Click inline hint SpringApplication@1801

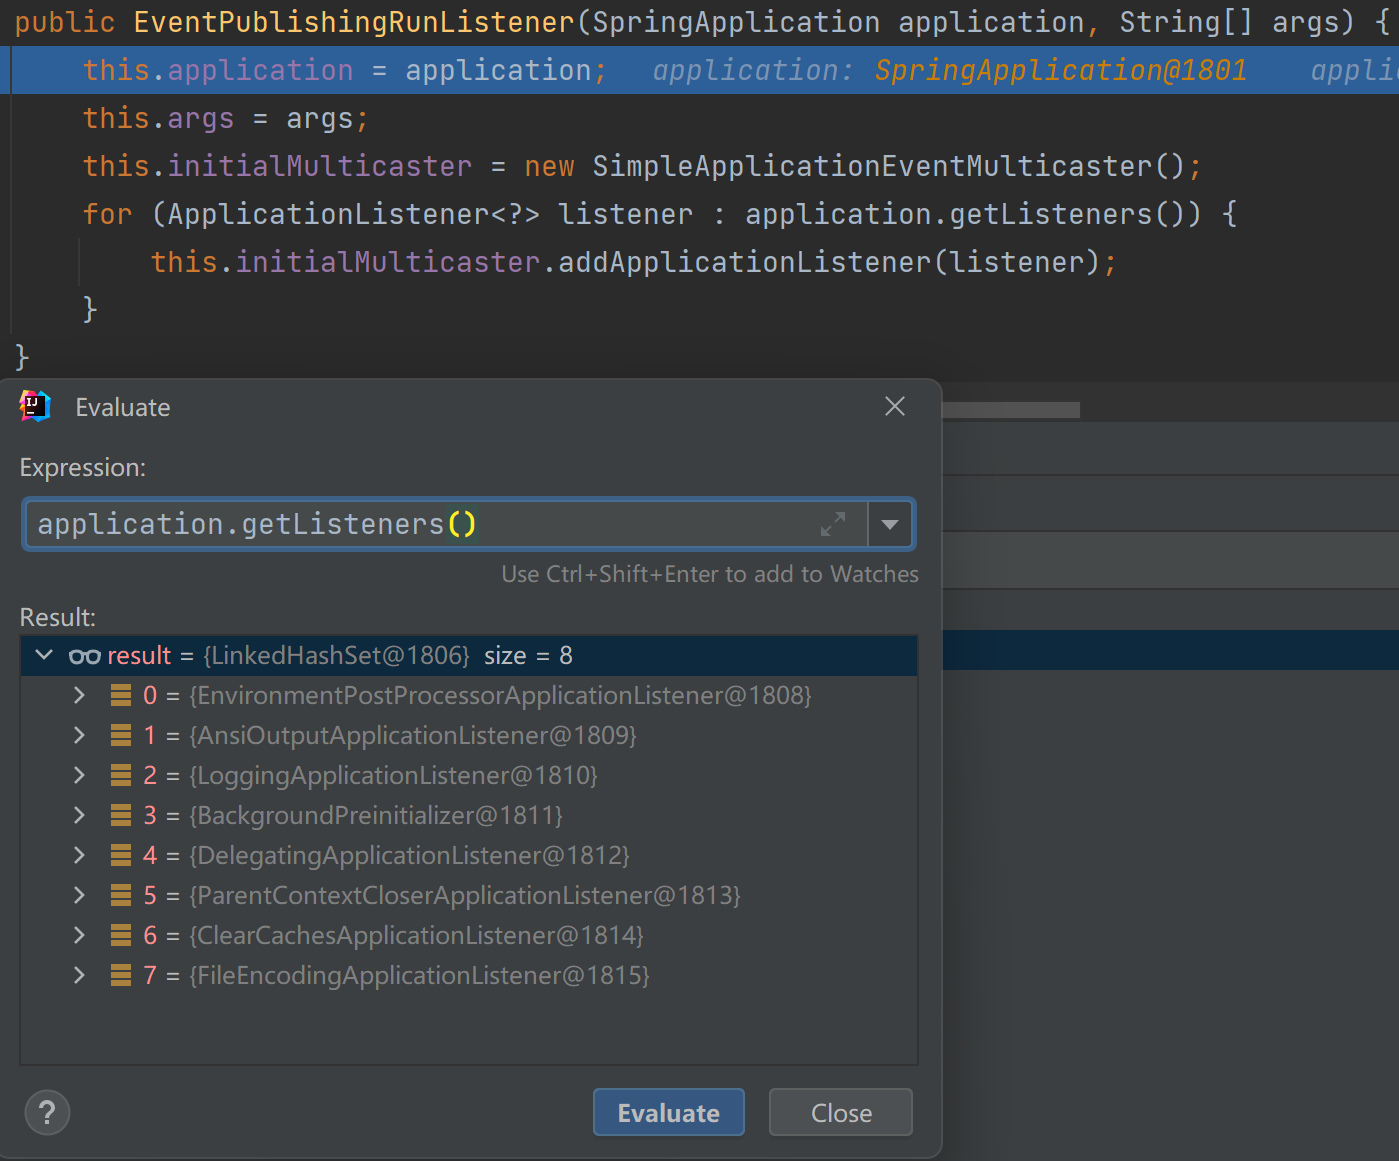tap(1061, 70)
